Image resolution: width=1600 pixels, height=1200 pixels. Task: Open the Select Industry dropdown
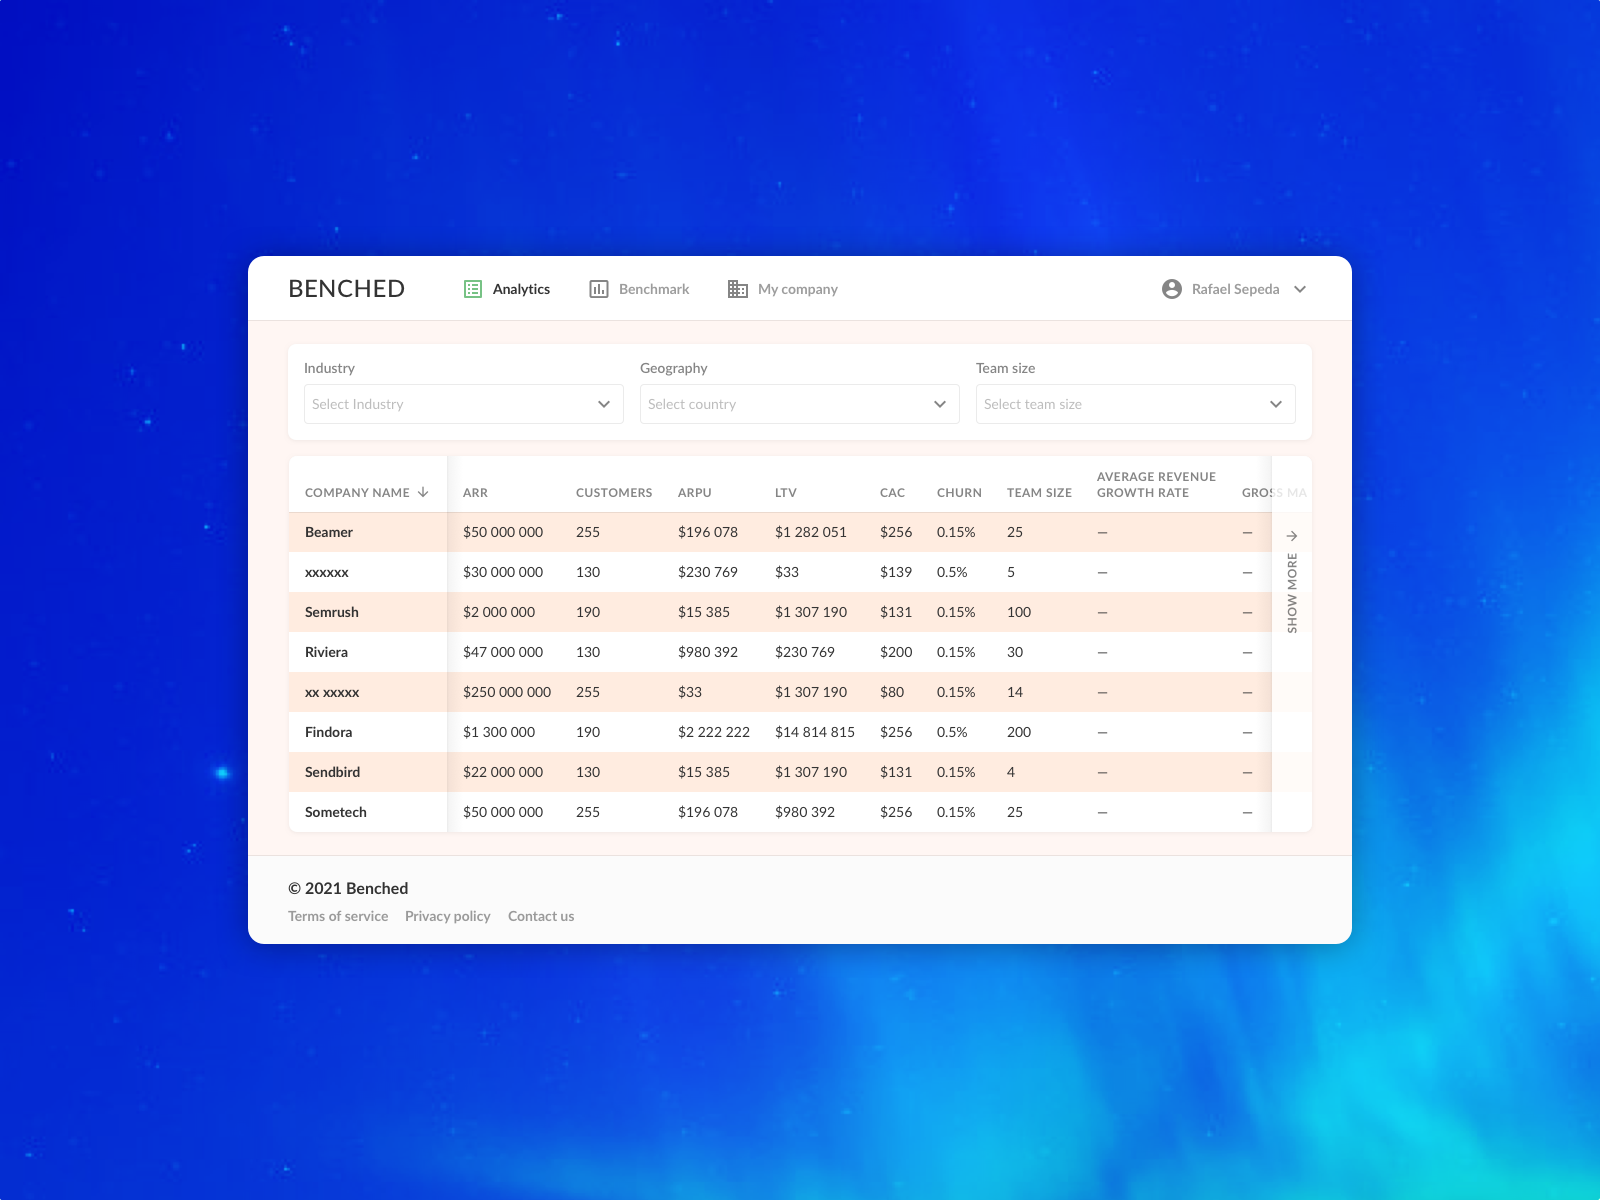click(463, 404)
